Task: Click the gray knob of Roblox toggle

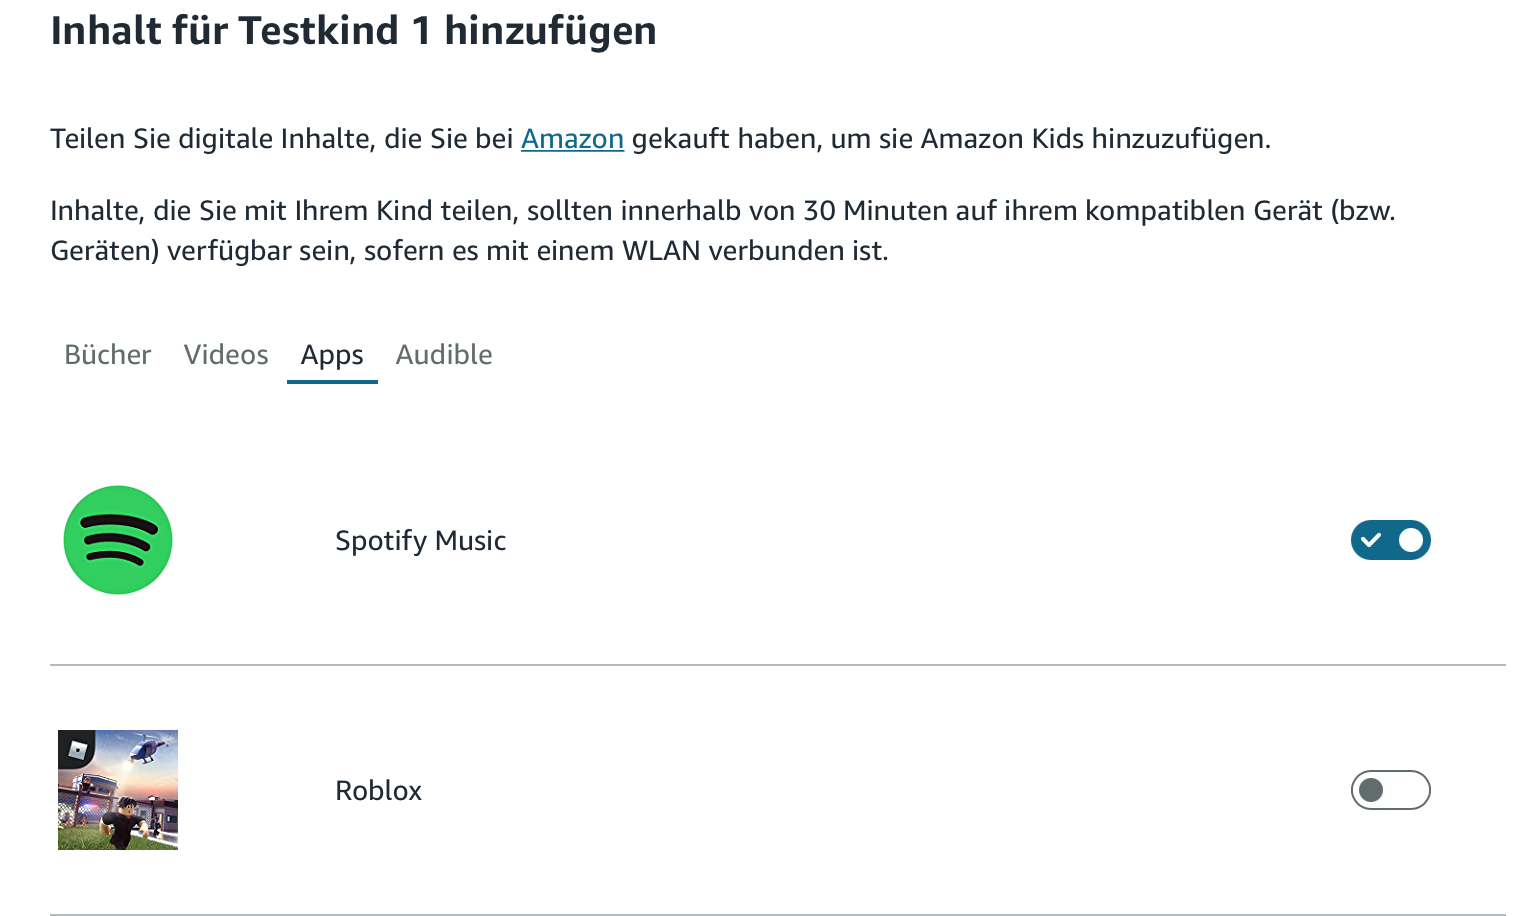Action: [1371, 790]
